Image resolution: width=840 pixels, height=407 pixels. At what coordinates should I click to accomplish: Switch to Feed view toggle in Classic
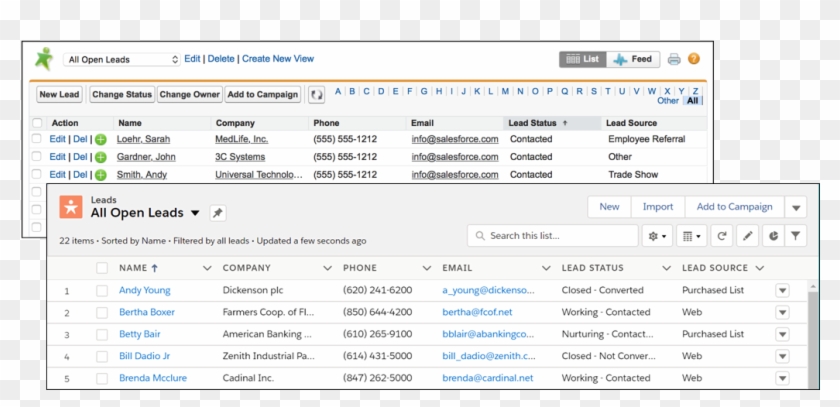point(633,59)
